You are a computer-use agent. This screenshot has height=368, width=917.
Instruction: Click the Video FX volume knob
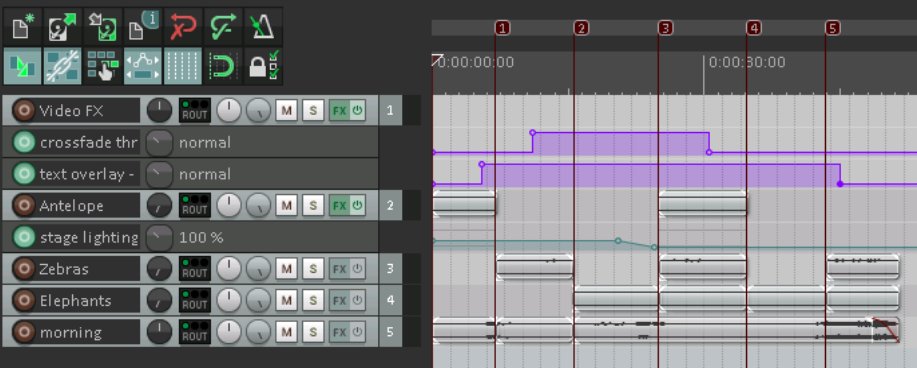(x=159, y=110)
